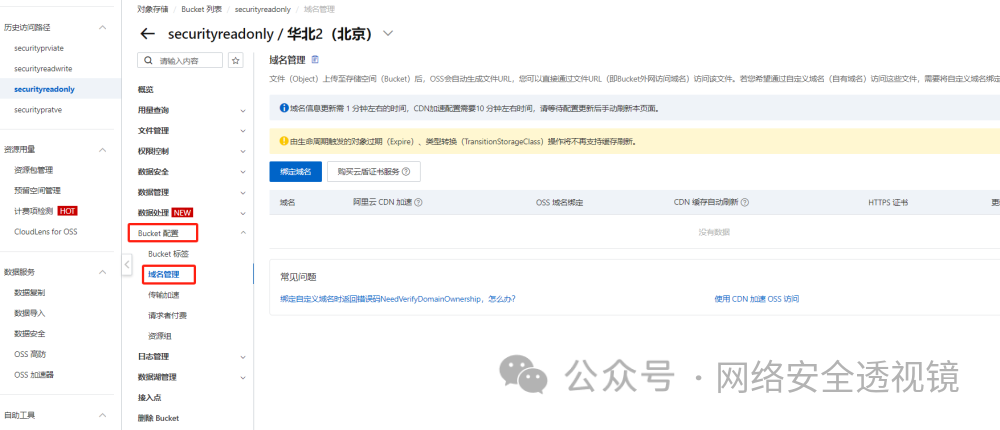
Task: Open 使用 CDN 加速 OSS 访问 link
Action: (756, 299)
